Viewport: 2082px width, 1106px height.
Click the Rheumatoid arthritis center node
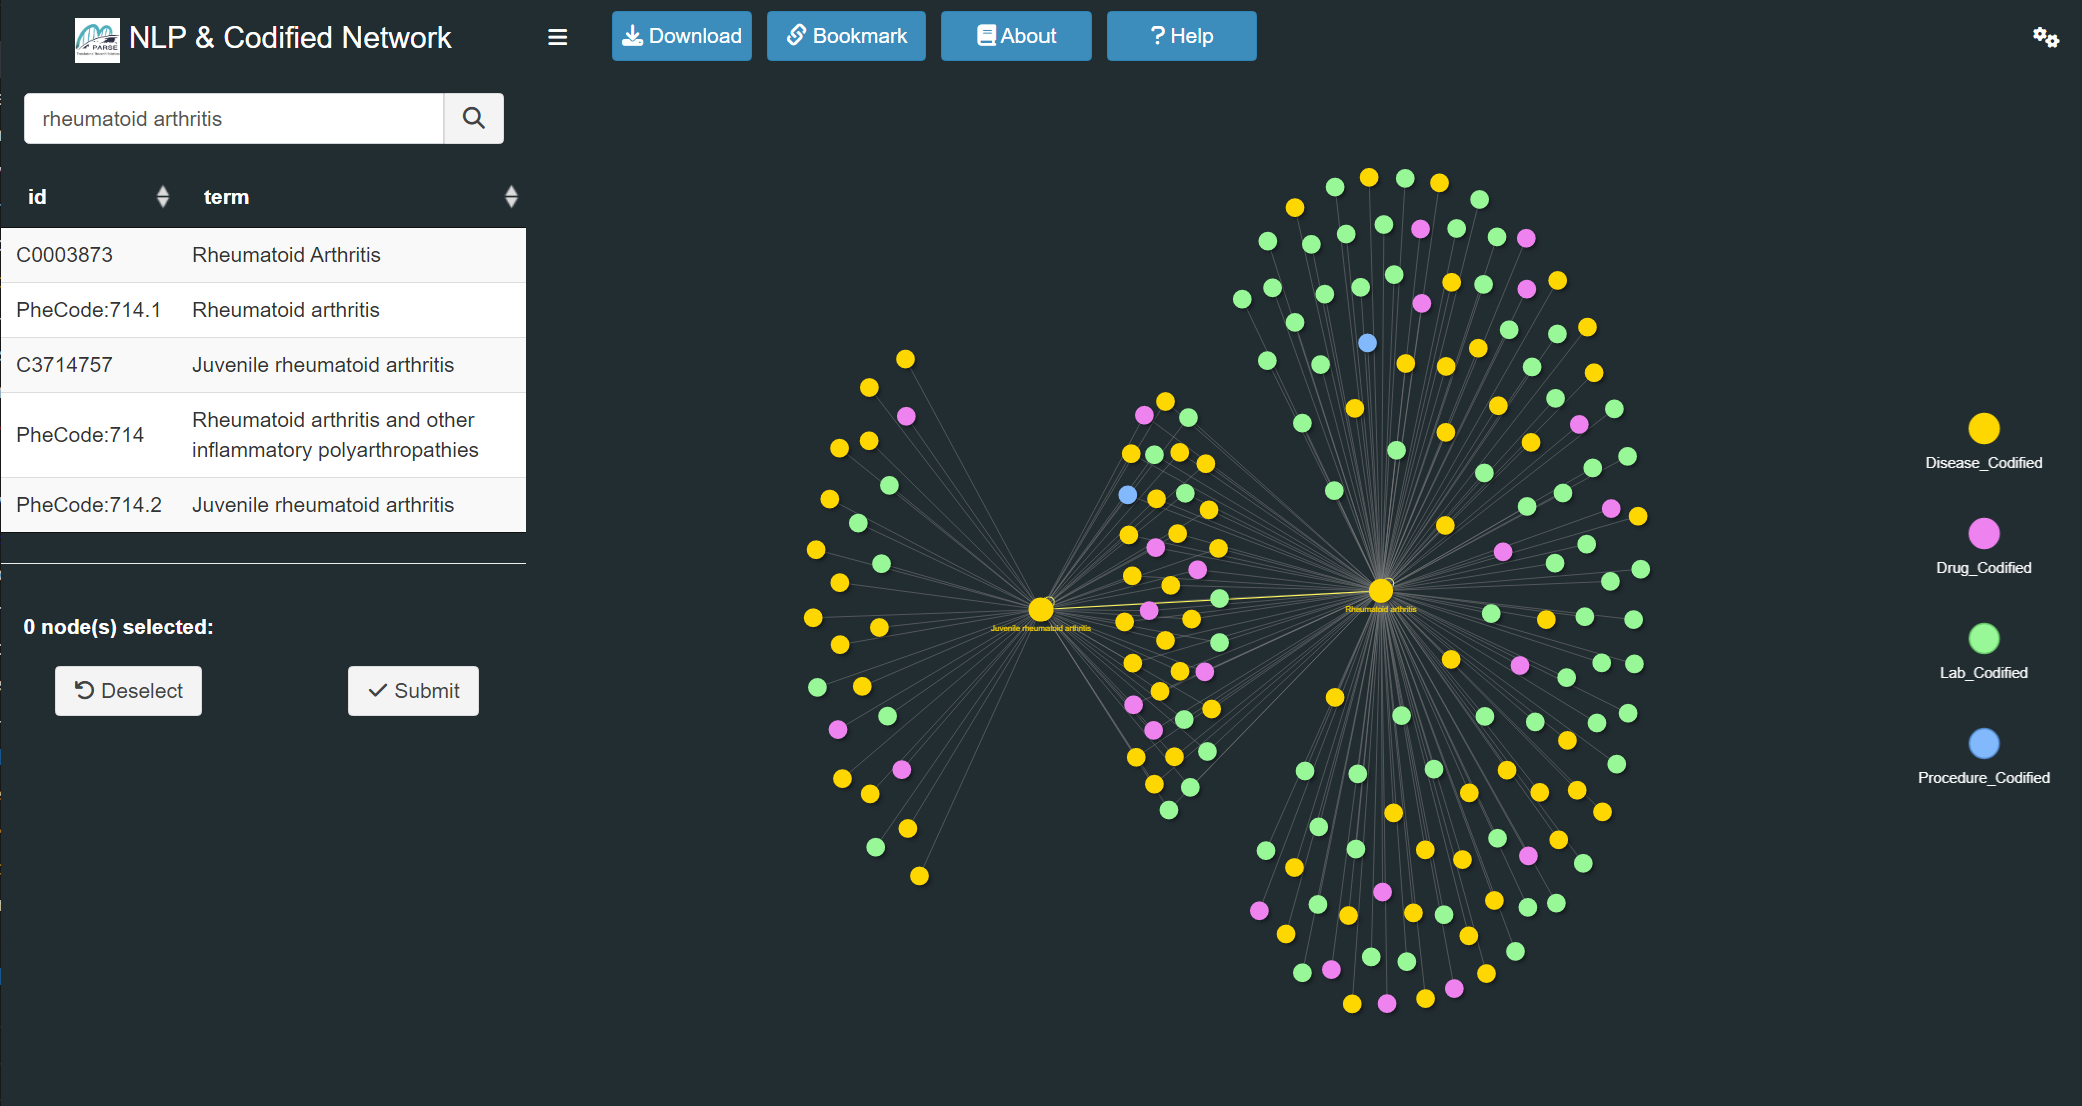pos(1381,591)
